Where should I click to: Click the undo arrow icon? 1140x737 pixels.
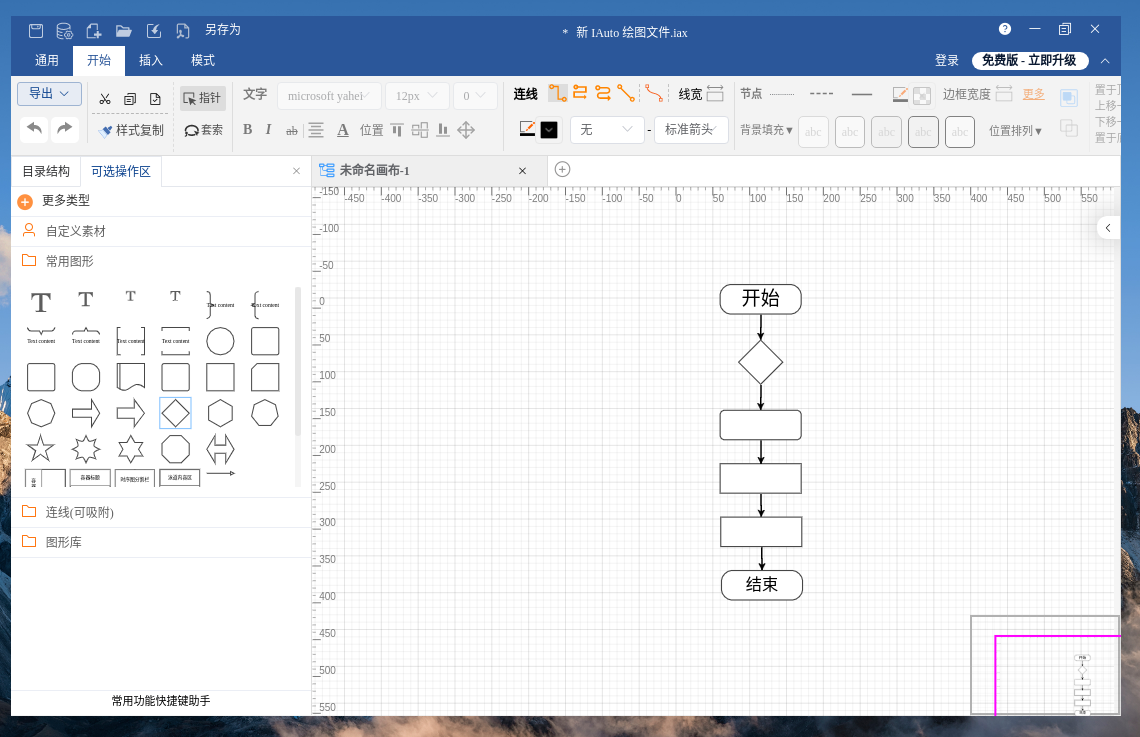pyautogui.click(x=34, y=128)
